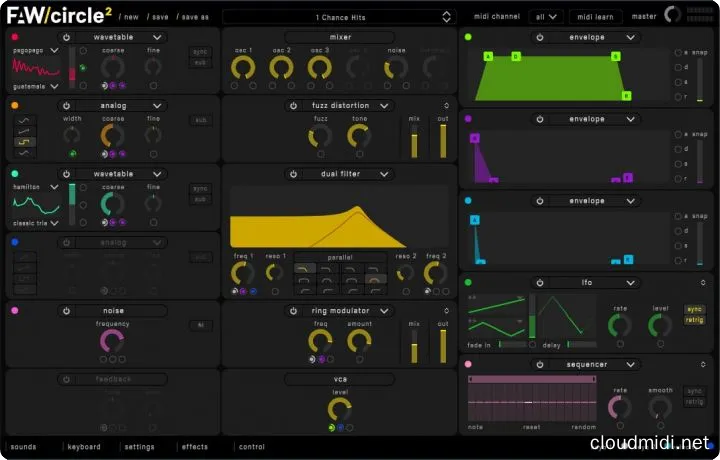
Task: Click the noise frequency knob
Action: coord(112,341)
